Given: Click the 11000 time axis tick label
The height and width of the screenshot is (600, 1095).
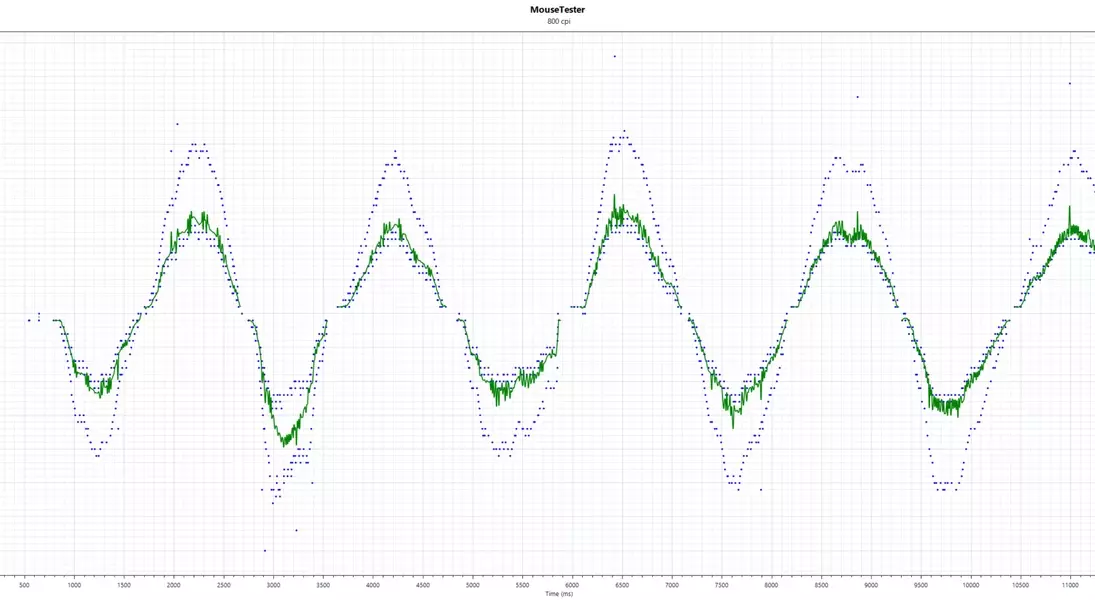Looking at the screenshot, I should [x=1070, y=584].
